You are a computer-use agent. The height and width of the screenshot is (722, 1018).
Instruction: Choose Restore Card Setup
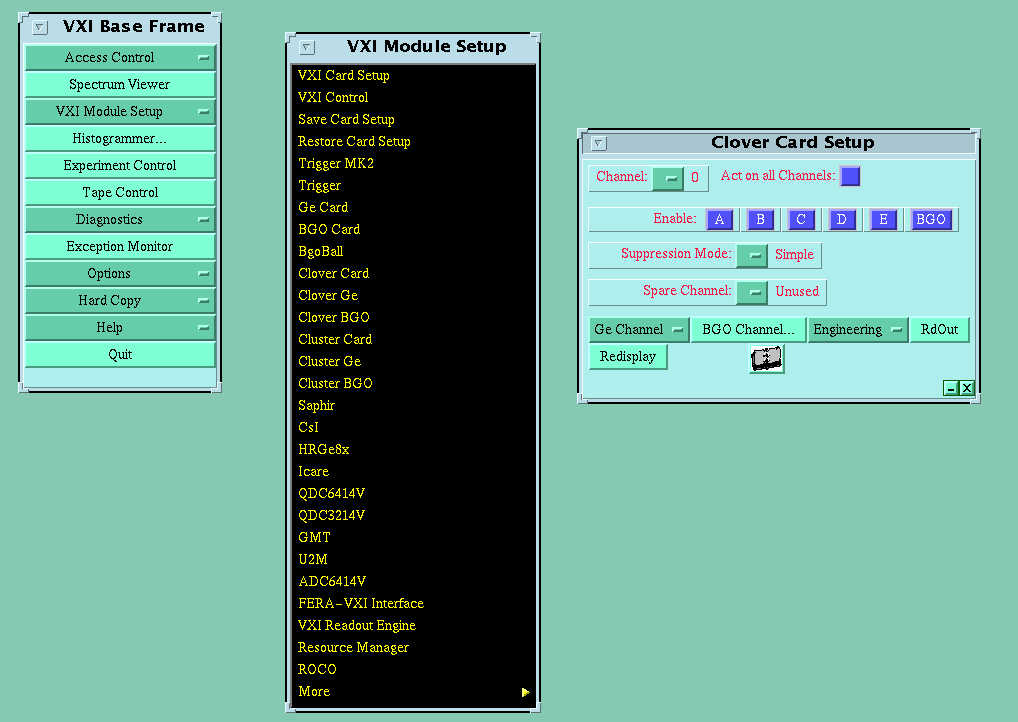click(413, 142)
